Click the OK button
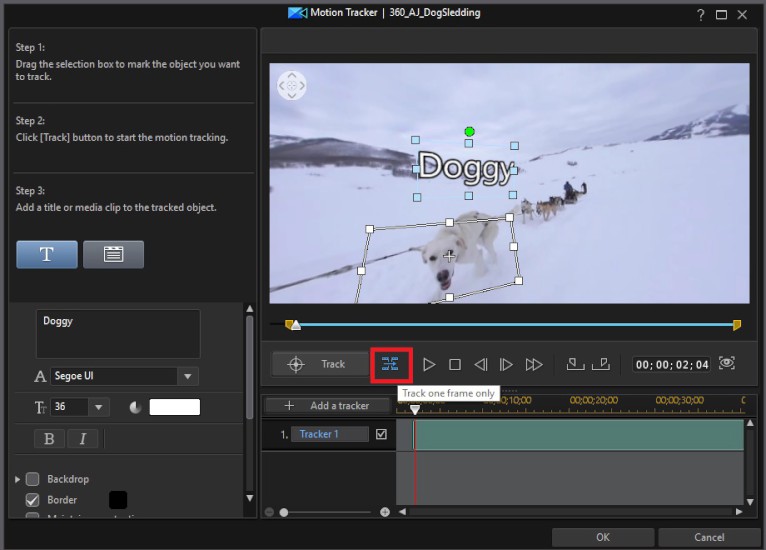766x550 pixels. pos(603,537)
